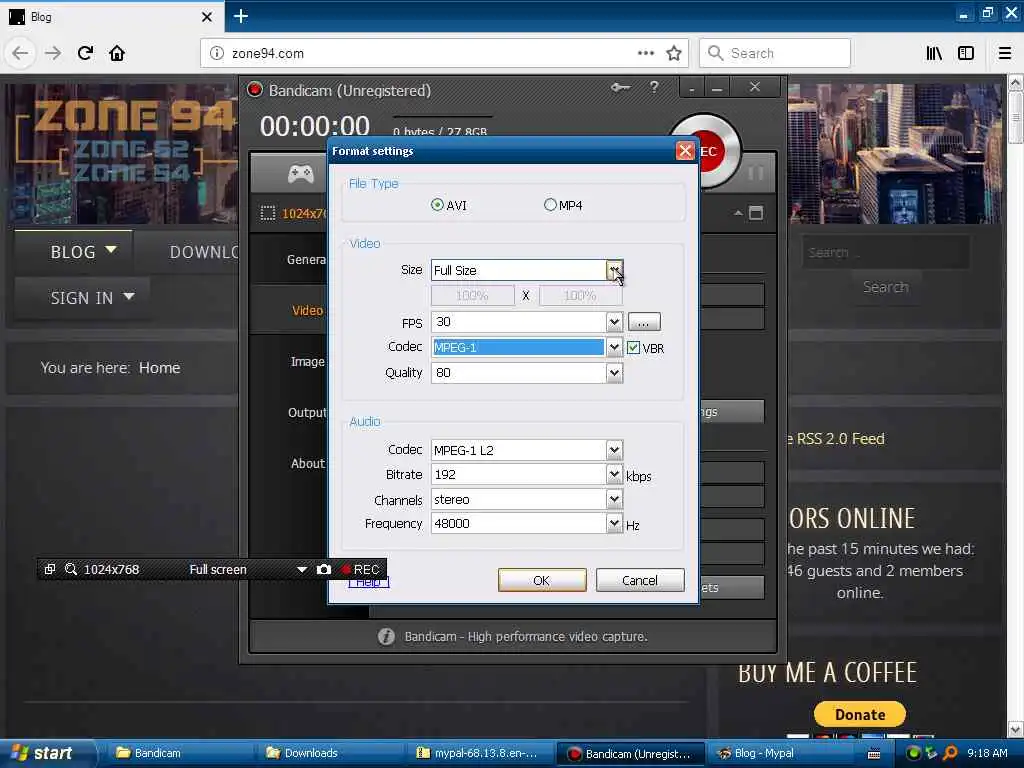Click the recording bar magnifier icon

pyautogui.click(x=71, y=569)
